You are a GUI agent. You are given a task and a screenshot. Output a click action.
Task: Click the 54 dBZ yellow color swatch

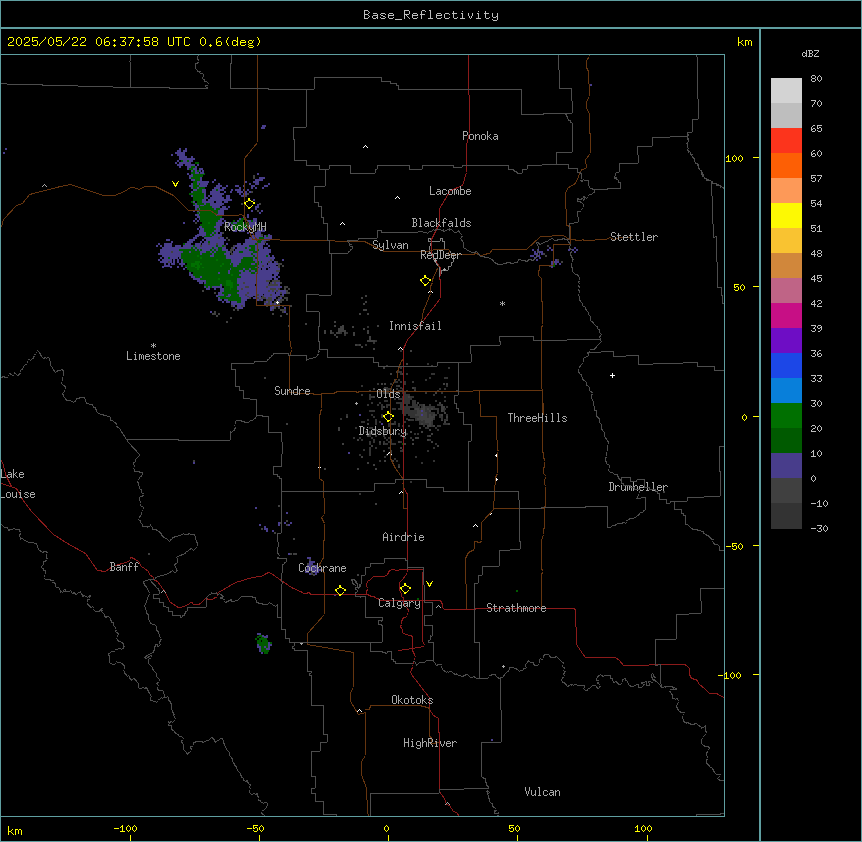[786, 215]
